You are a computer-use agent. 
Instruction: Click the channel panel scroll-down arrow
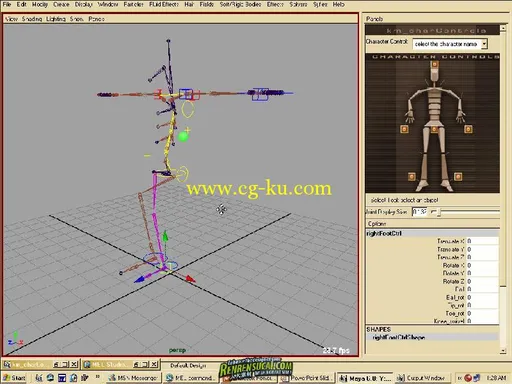503,351
